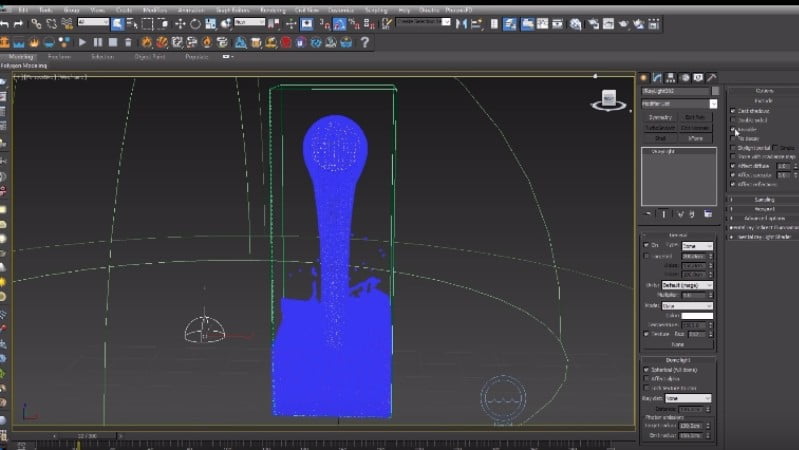
Task: Toggle the Invisible checkbox
Action: click(733, 129)
